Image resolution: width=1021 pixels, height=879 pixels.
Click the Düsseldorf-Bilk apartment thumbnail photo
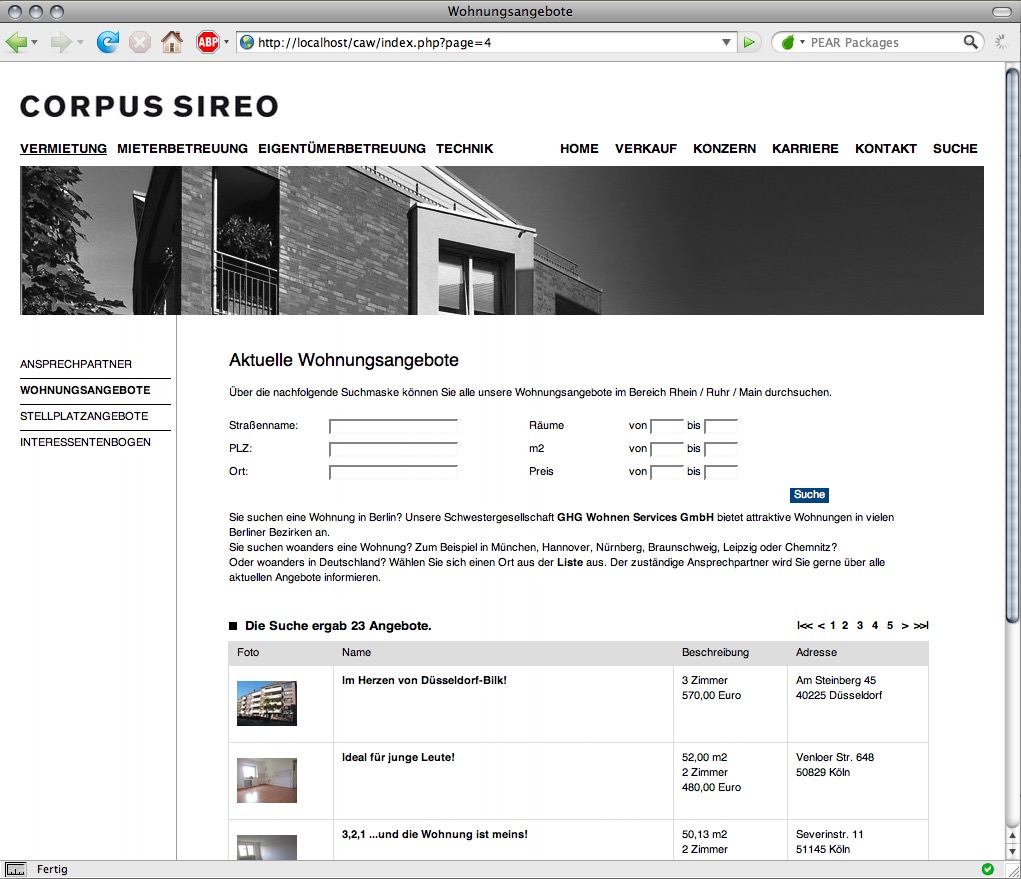[267, 703]
